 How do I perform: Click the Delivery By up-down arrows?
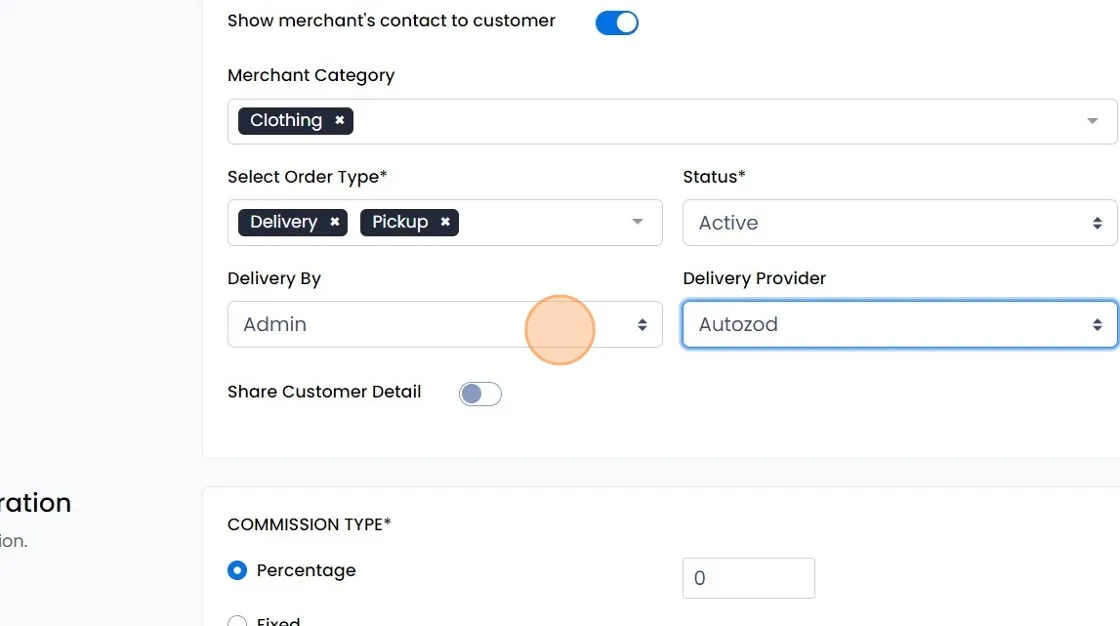tap(642, 324)
